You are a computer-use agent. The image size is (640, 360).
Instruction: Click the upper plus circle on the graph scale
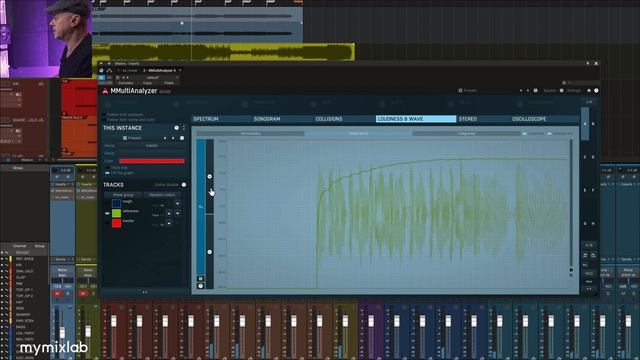tap(209, 176)
